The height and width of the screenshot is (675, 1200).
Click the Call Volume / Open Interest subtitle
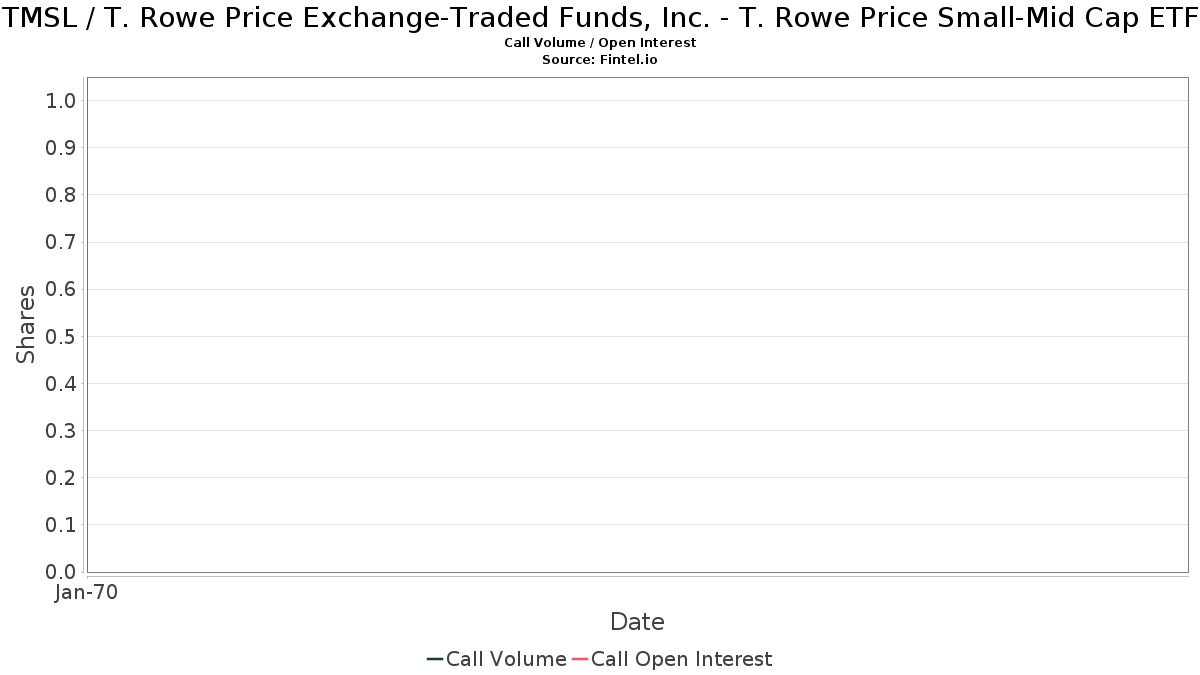point(600,43)
